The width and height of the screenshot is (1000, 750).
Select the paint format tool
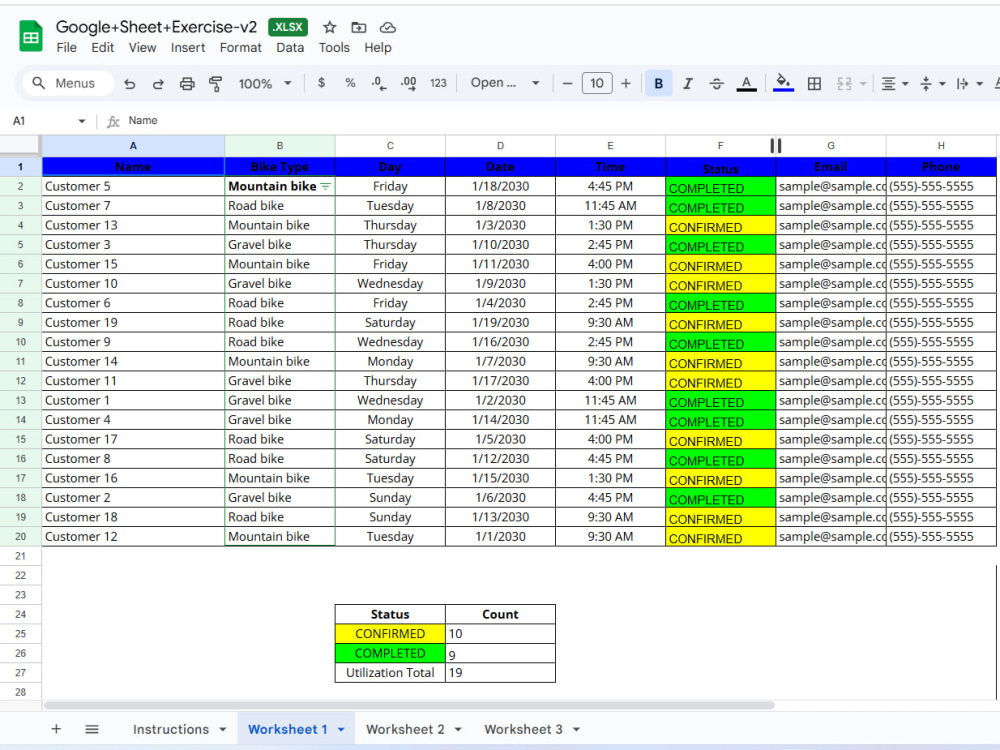(216, 84)
